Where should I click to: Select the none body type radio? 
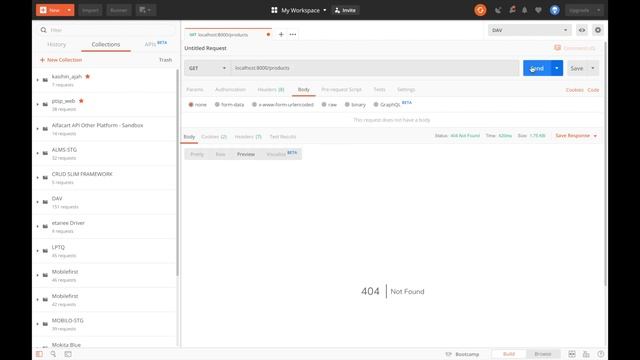tap(191, 104)
